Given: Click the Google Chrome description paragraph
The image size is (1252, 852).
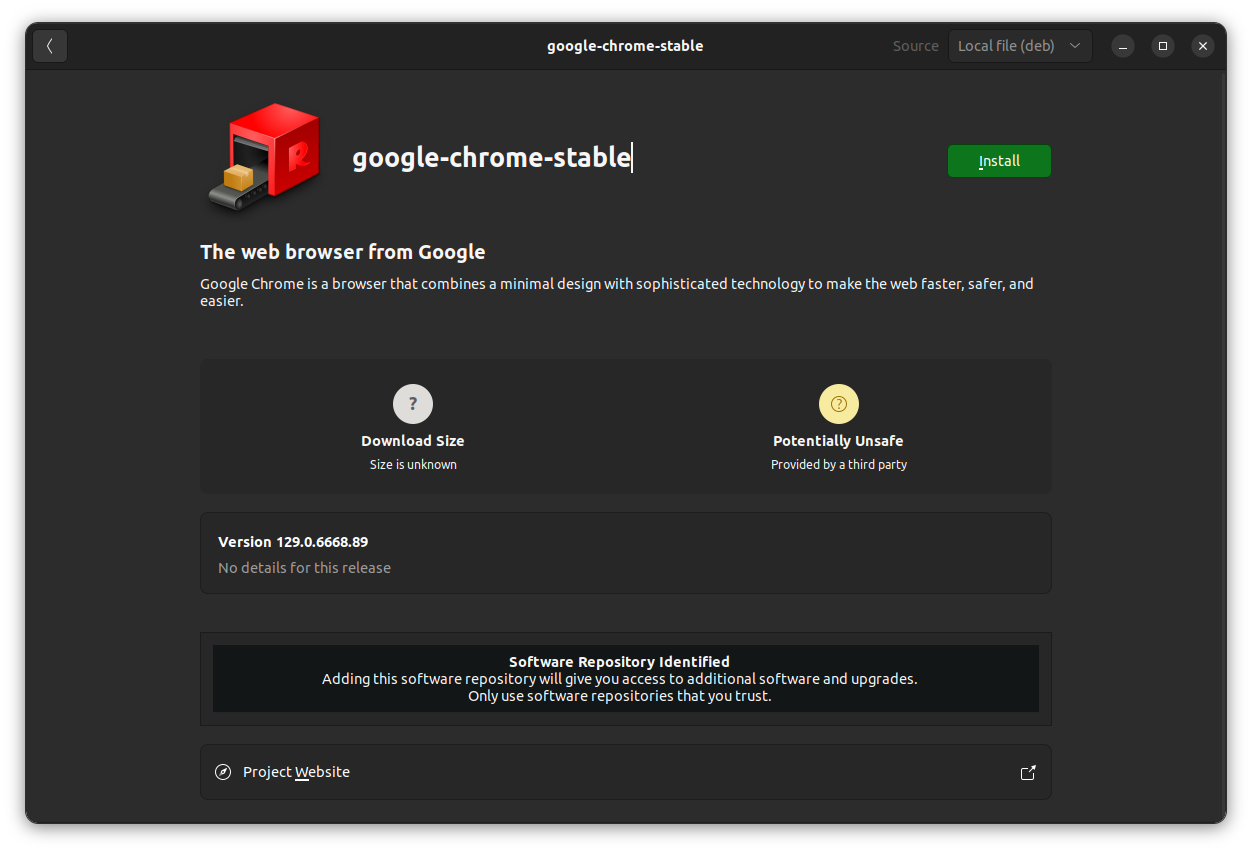Looking at the screenshot, I should tap(617, 292).
